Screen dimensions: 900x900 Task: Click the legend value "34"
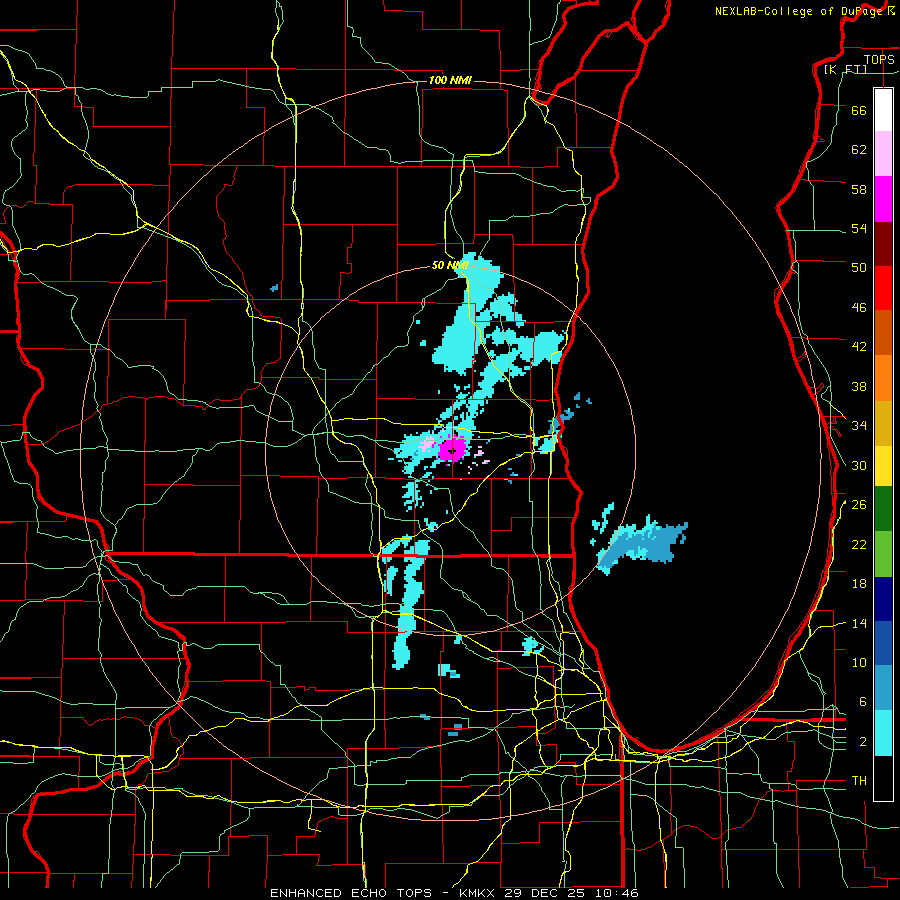tap(859, 425)
